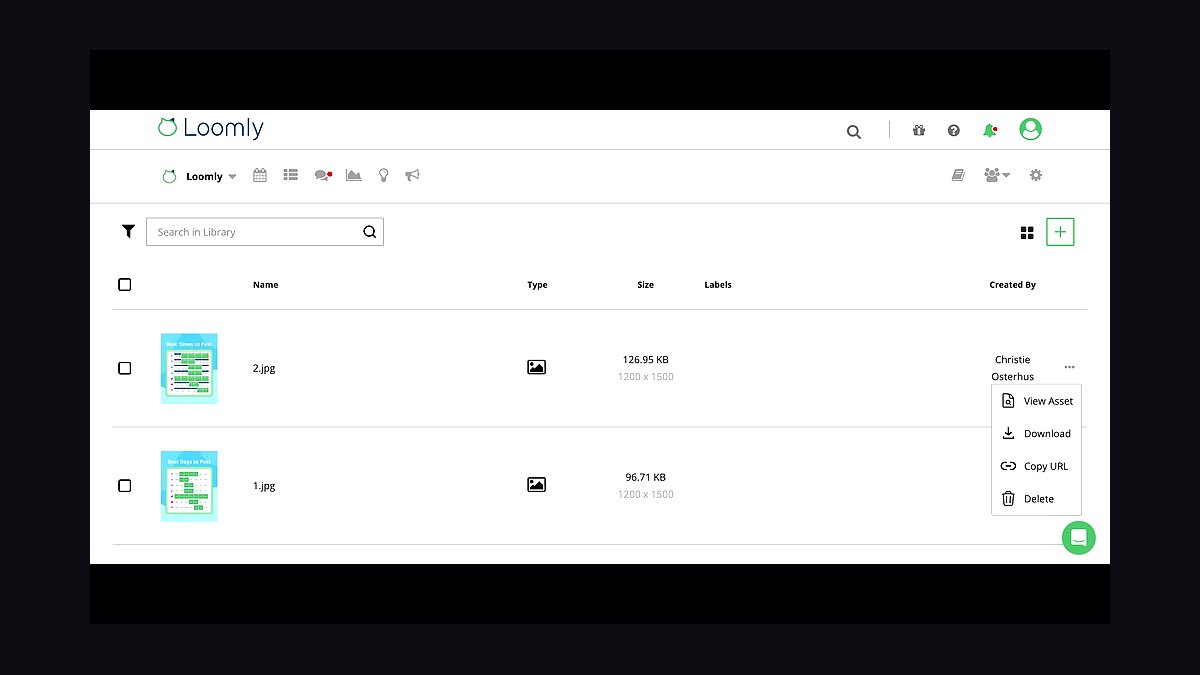Open the library book icon
This screenshot has width=1200, height=675.
tap(958, 175)
